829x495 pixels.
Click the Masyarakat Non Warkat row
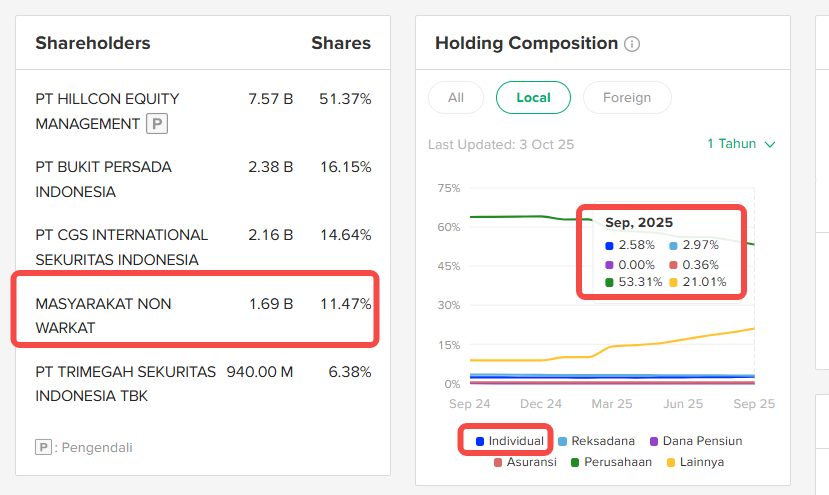click(103, 315)
